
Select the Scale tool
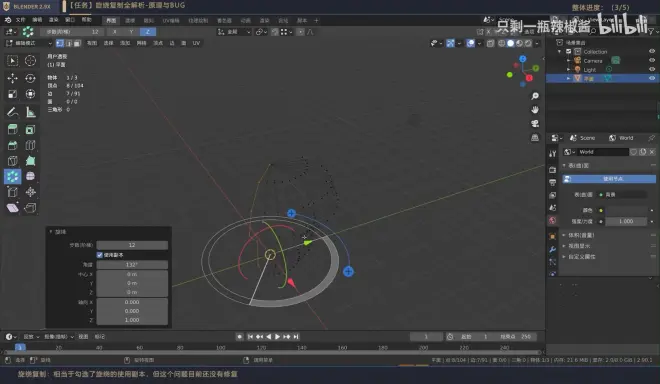pyautogui.click(x=12, y=94)
